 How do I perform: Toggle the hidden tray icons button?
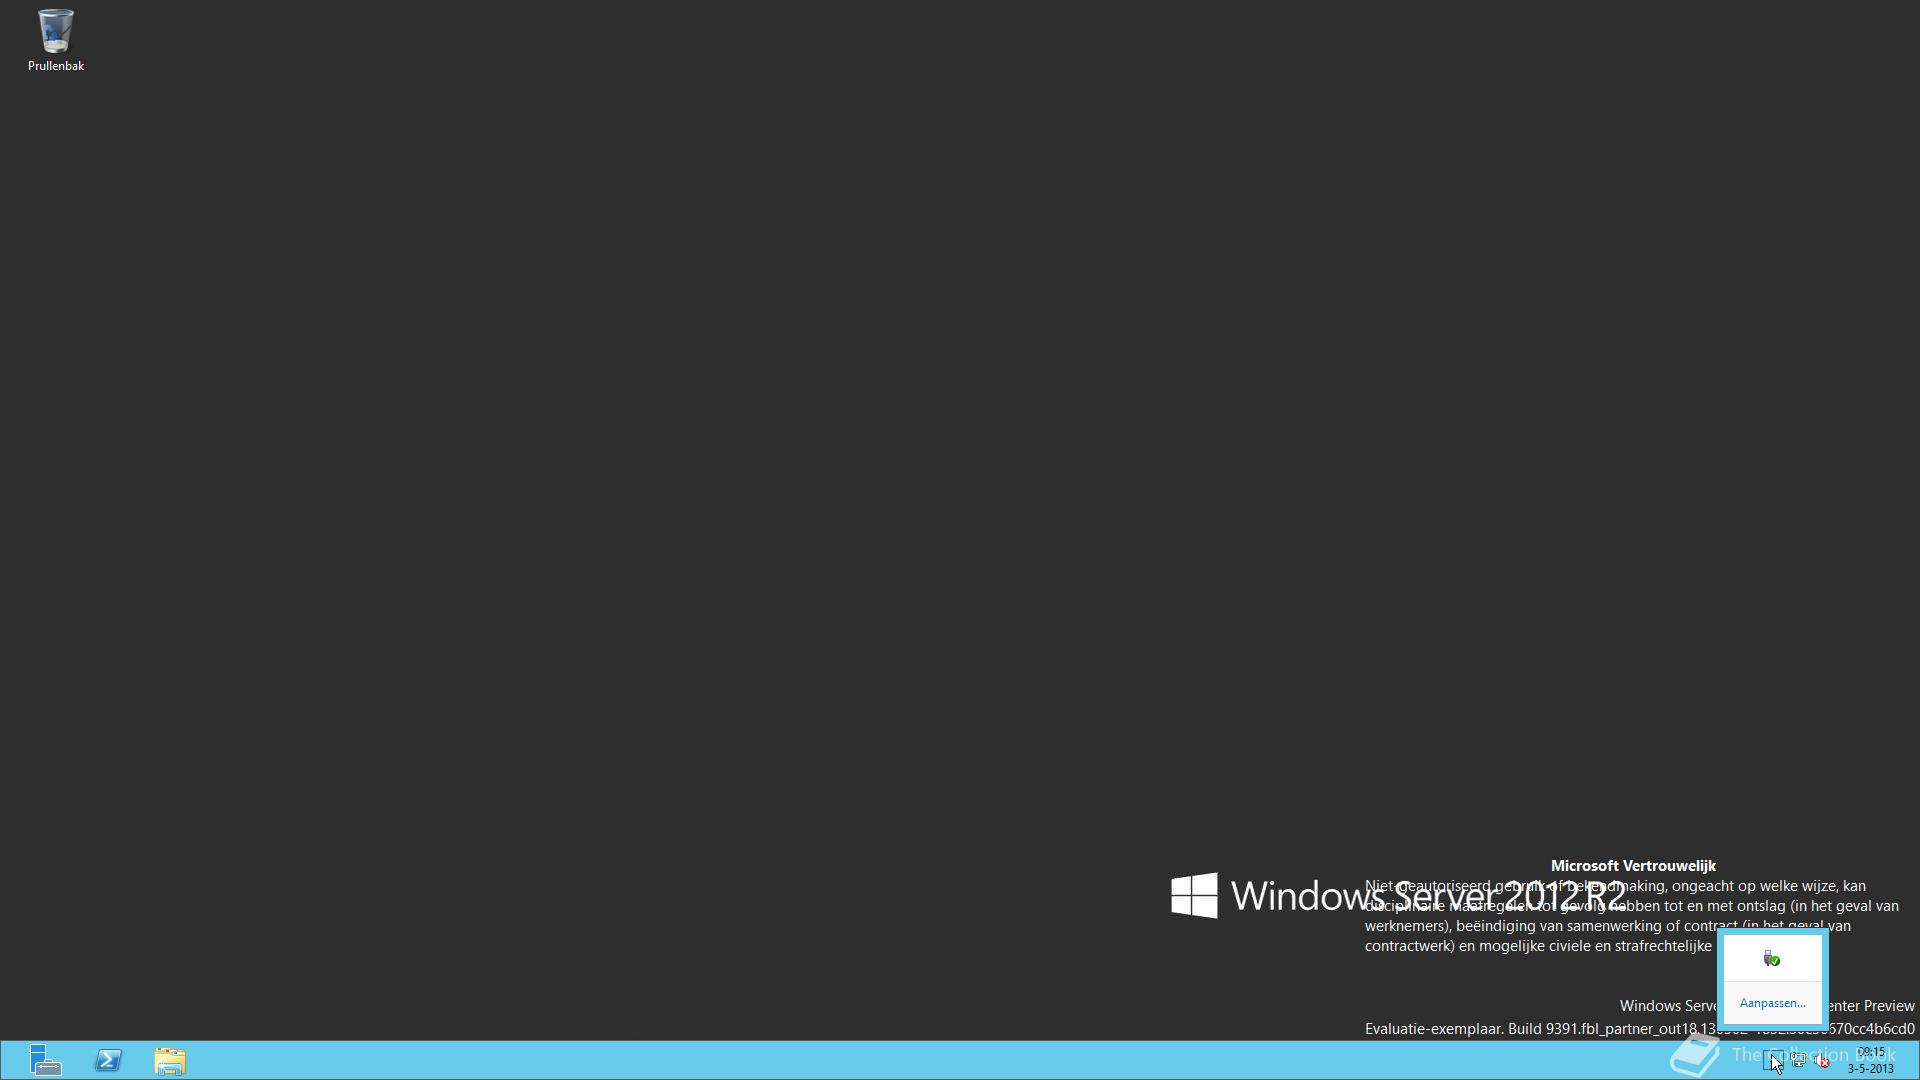pos(1772,1061)
